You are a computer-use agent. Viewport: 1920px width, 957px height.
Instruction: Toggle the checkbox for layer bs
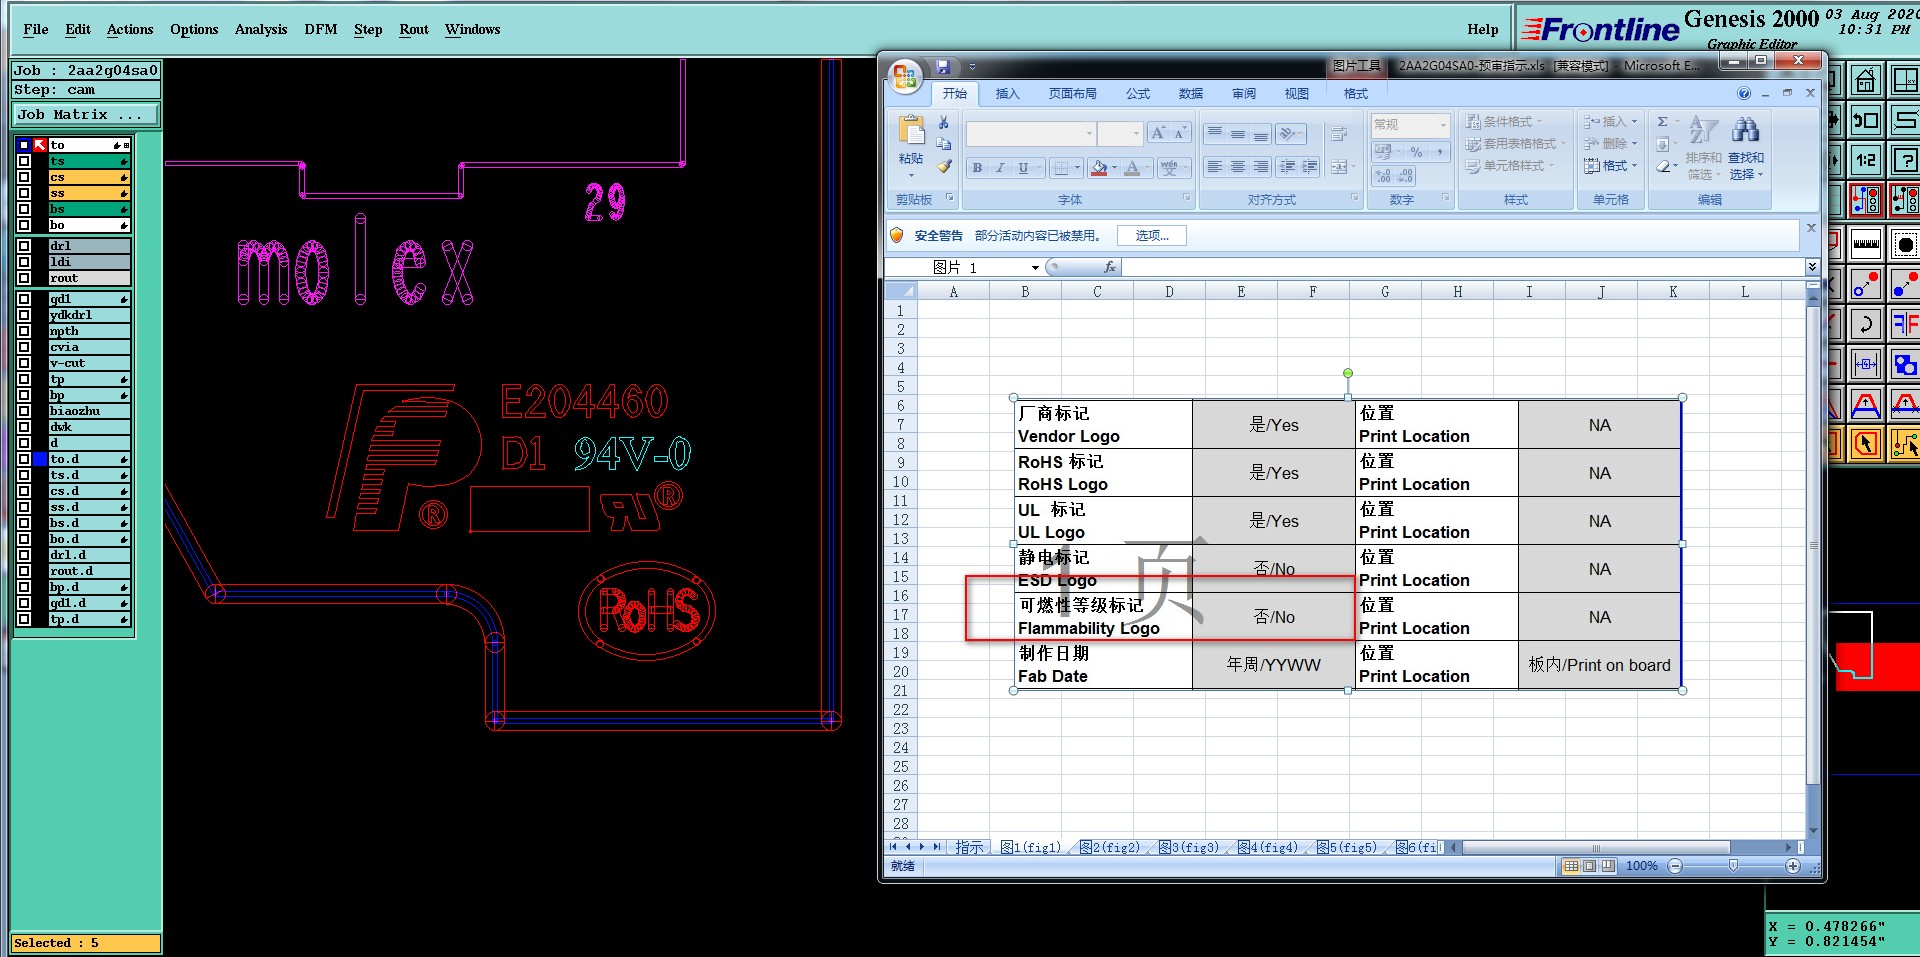(24, 209)
